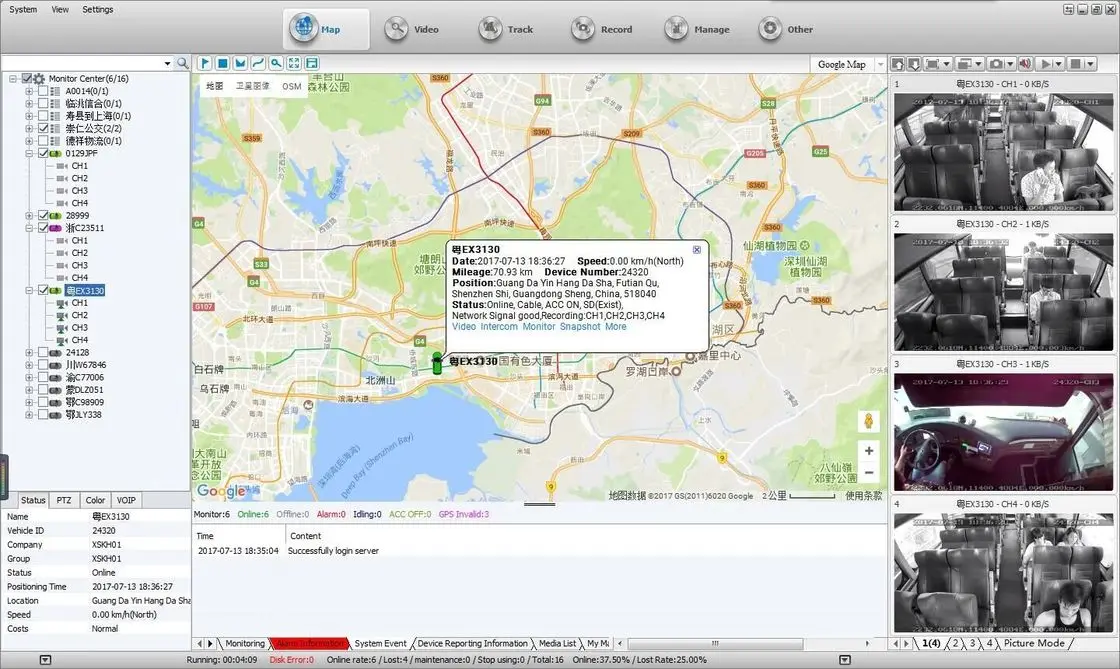Collapse the Monitor Center tree node
The width and height of the screenshot is (1120, 669).
tap(13, 79)
